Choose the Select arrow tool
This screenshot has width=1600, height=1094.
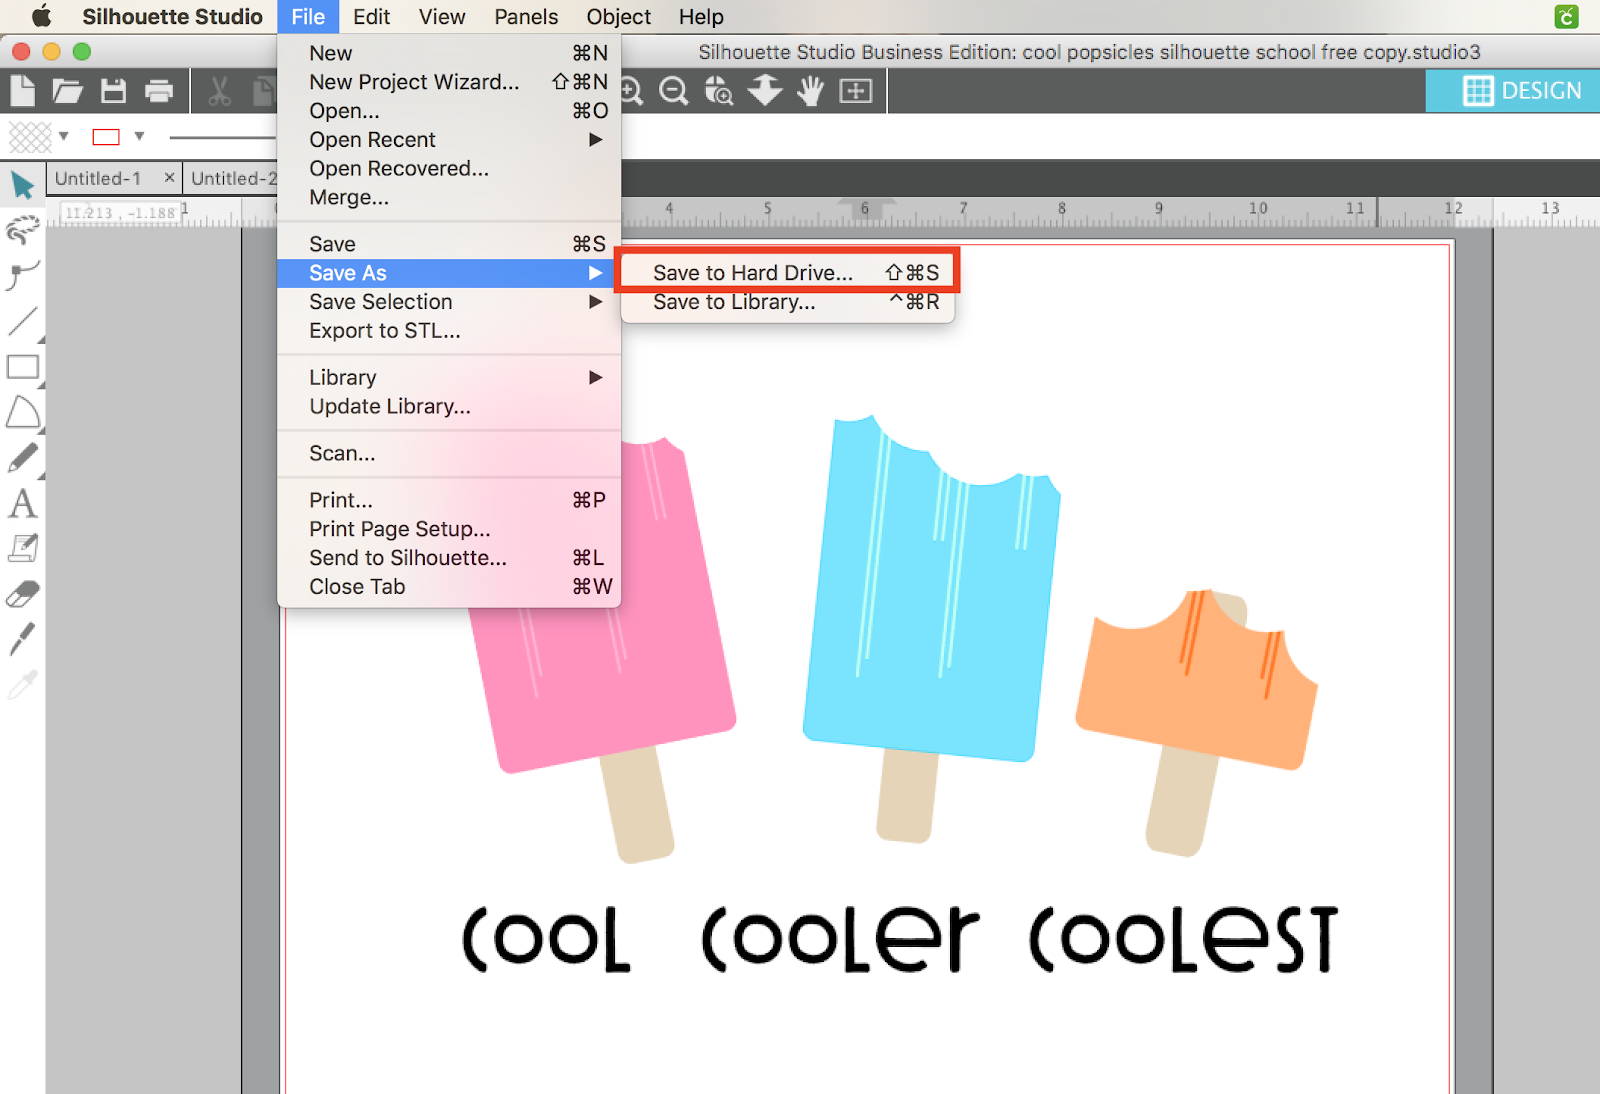23,185
